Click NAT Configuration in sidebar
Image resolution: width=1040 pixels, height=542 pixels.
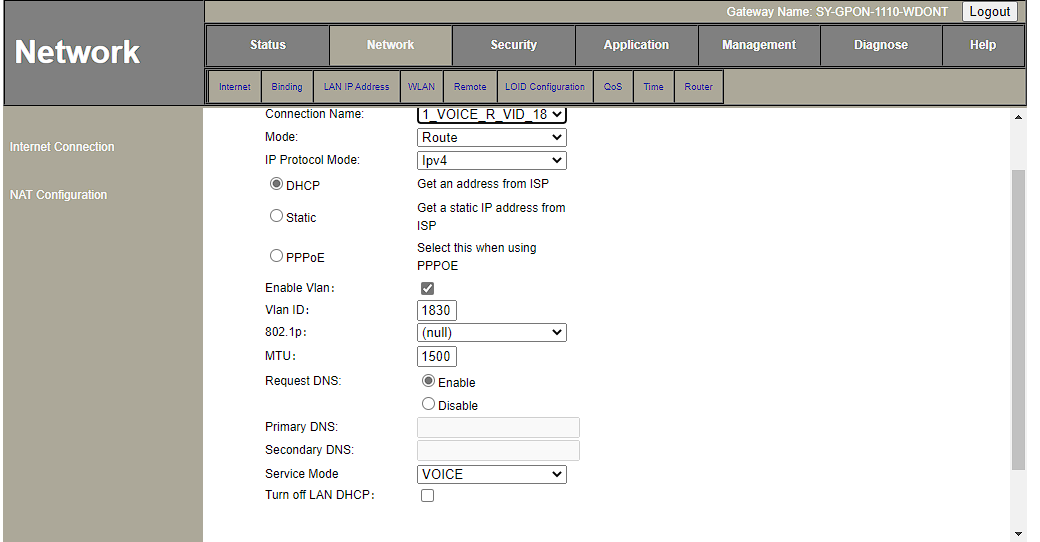click(58, 195)
